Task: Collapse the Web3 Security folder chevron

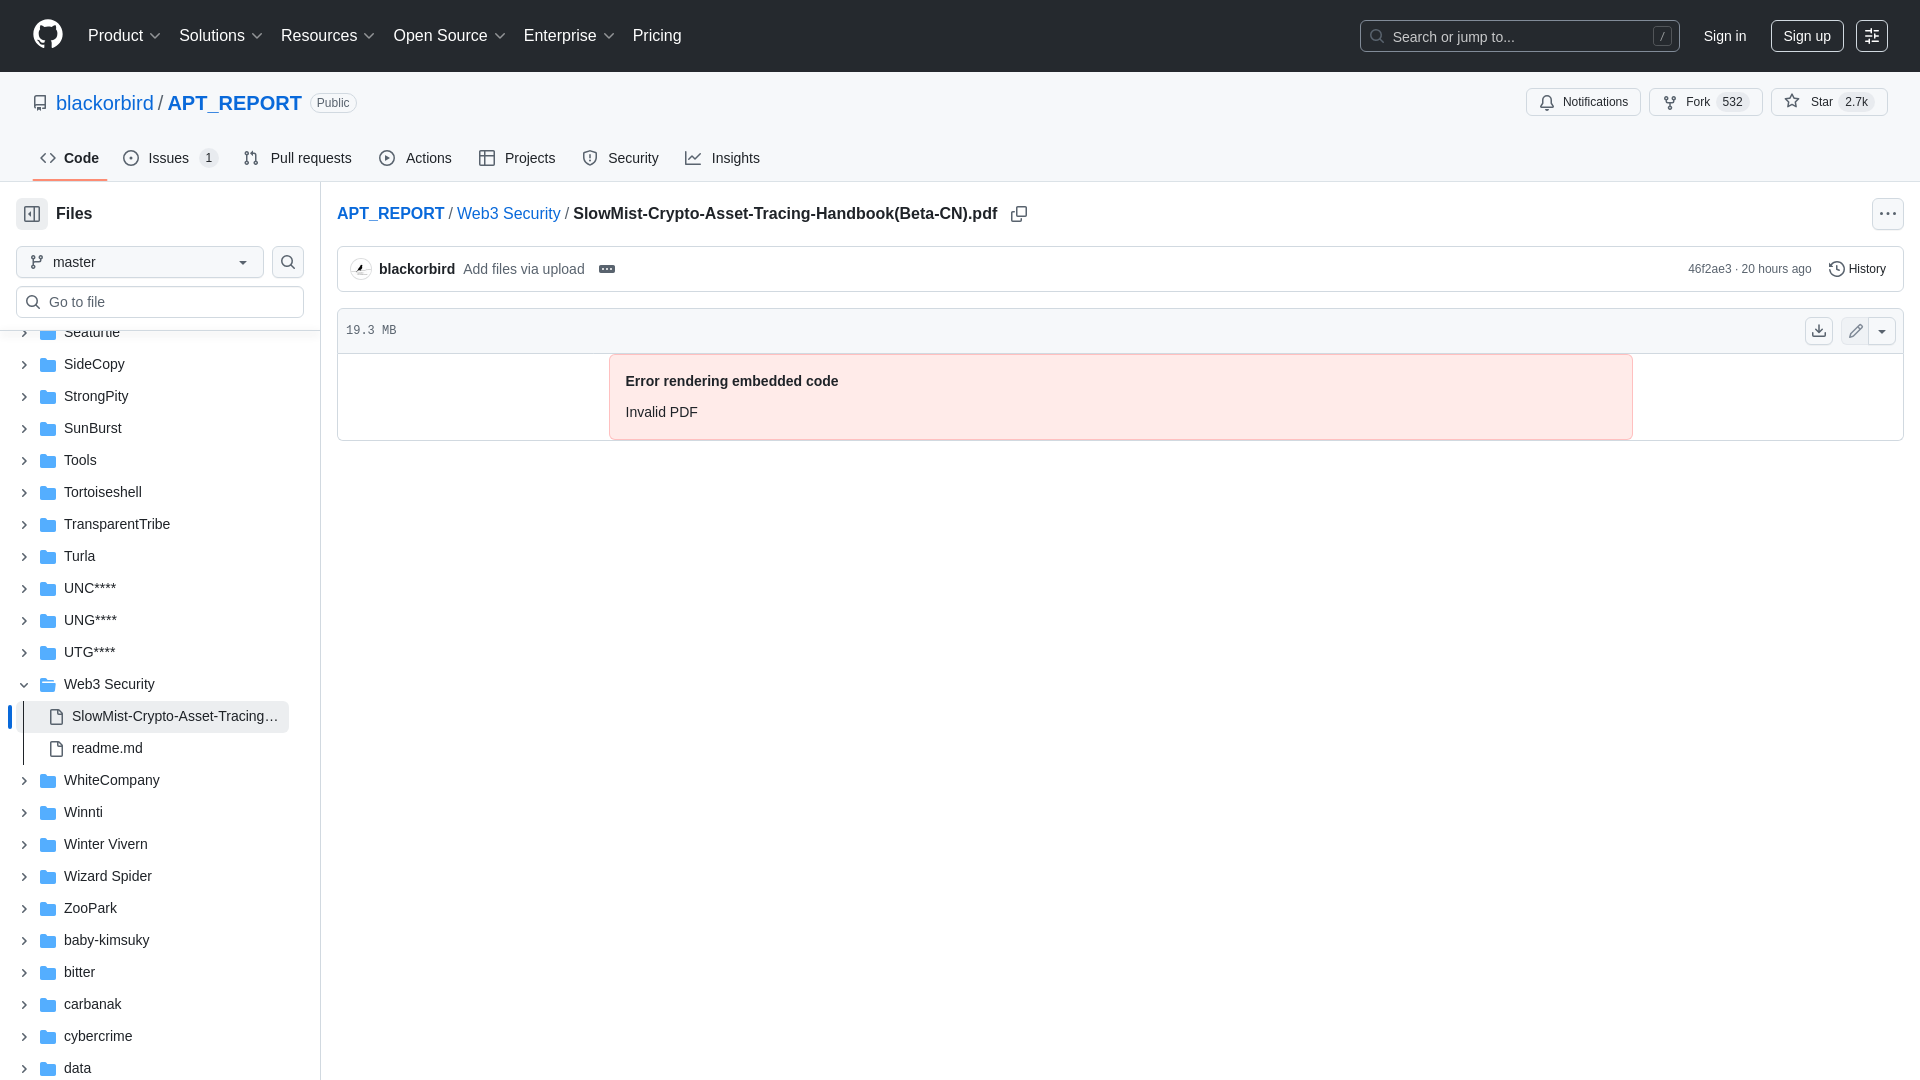Action: point(24,685)
